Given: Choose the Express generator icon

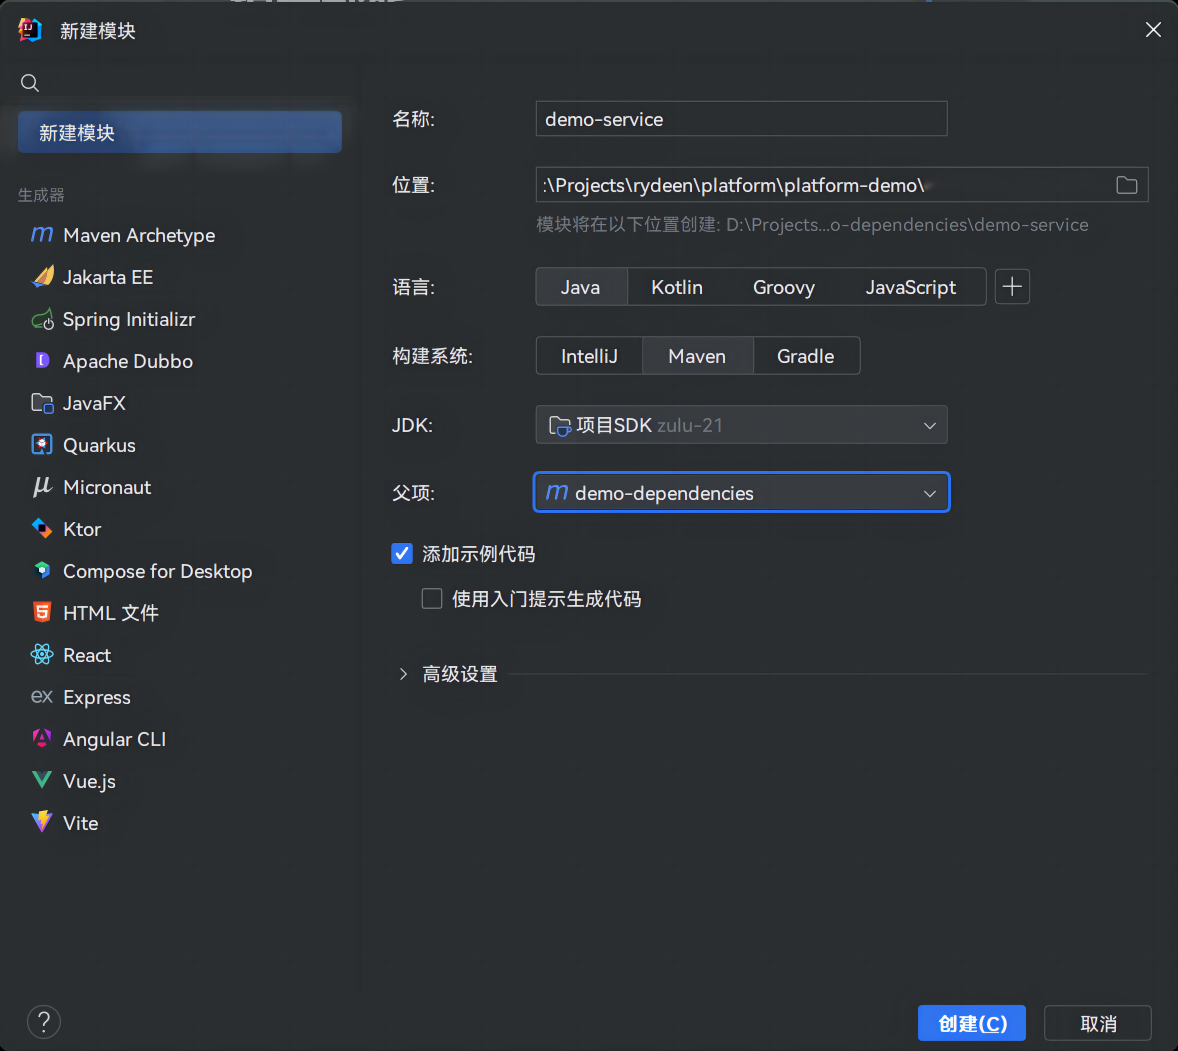Looking at the screenshot, I should coord(42,697).
